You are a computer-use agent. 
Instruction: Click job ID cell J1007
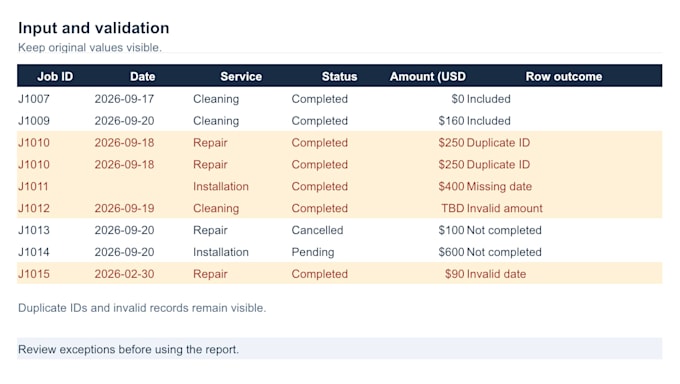[x=34, y=99]
